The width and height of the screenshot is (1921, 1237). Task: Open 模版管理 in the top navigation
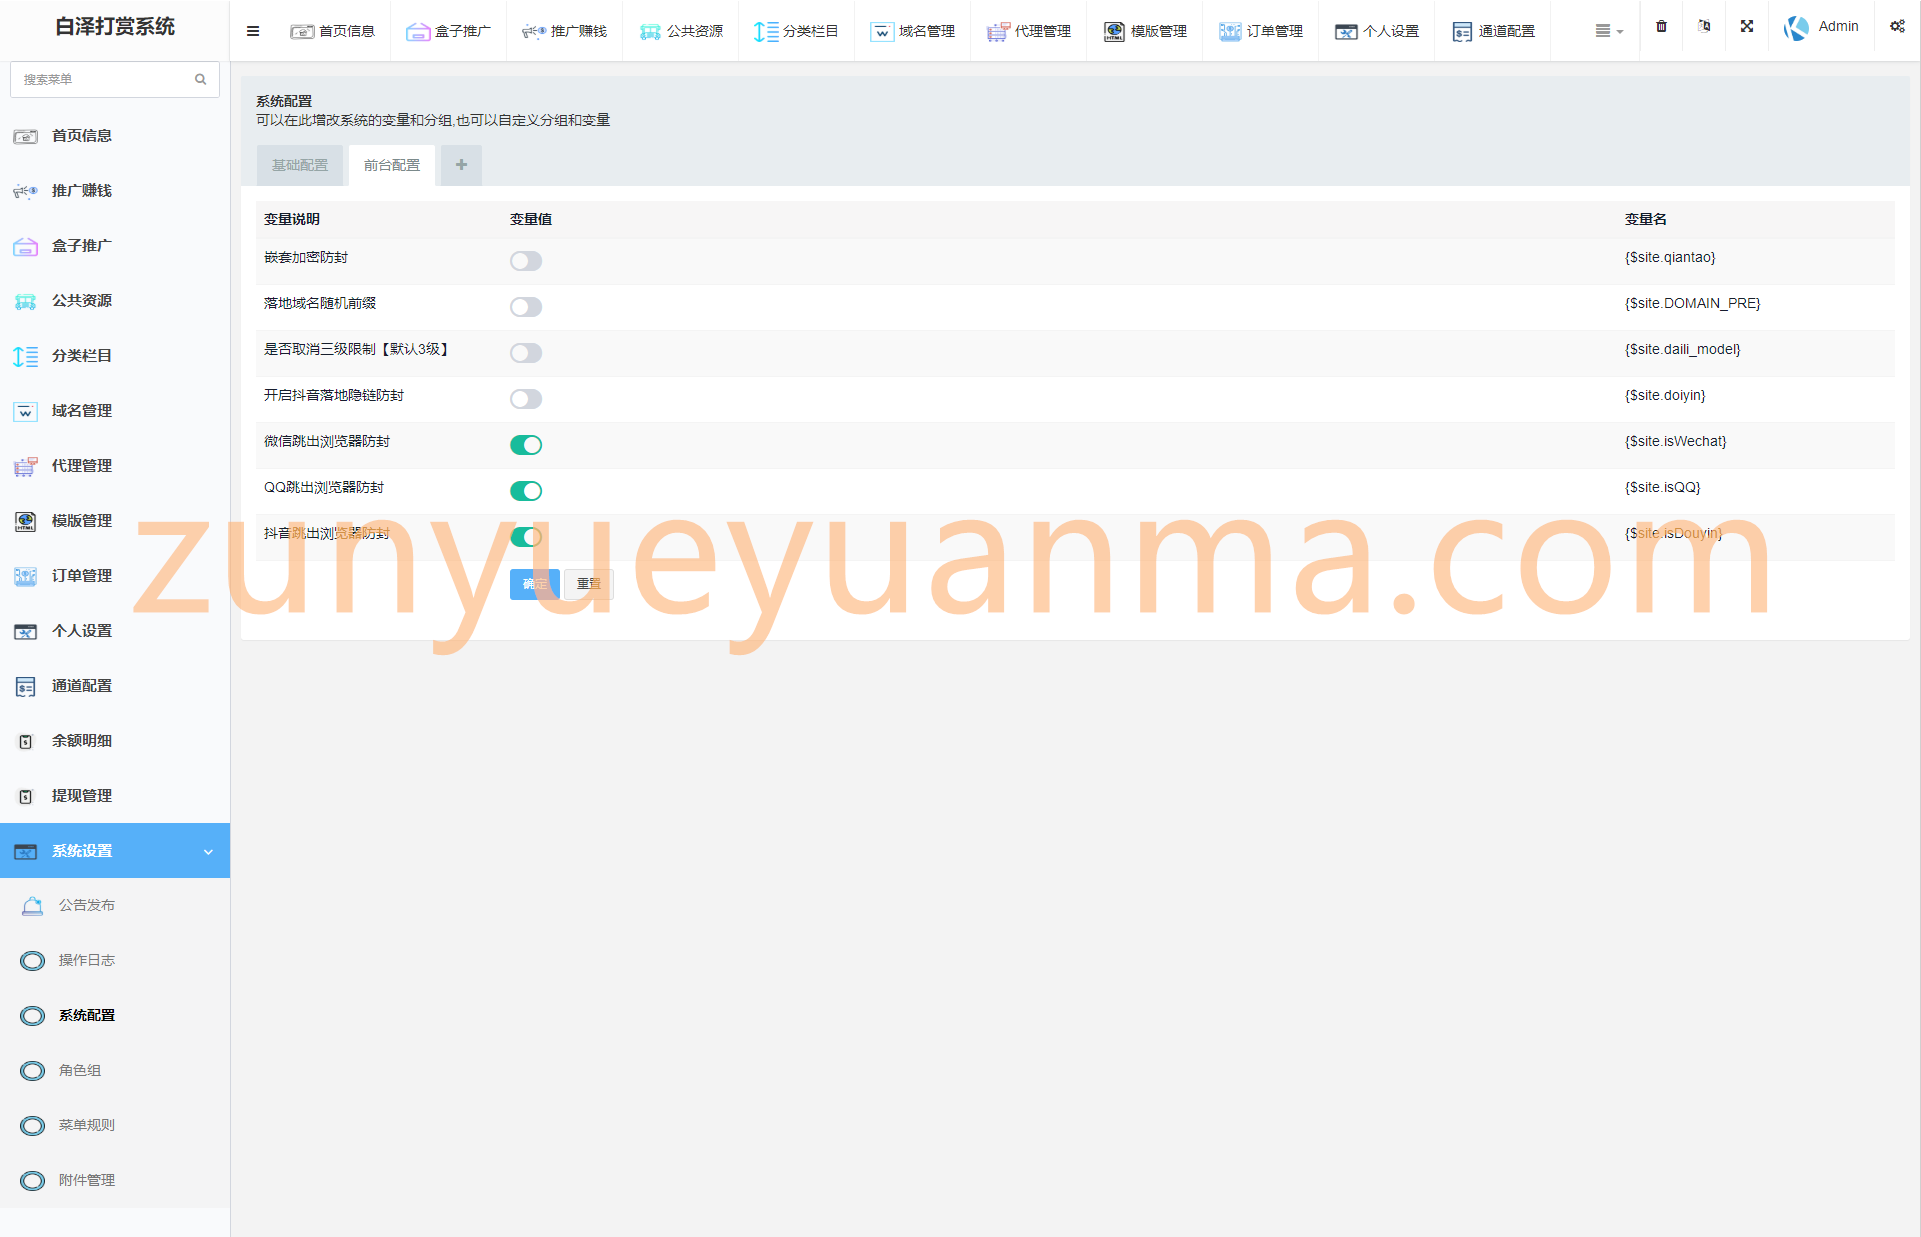(x=1145, y=31)
